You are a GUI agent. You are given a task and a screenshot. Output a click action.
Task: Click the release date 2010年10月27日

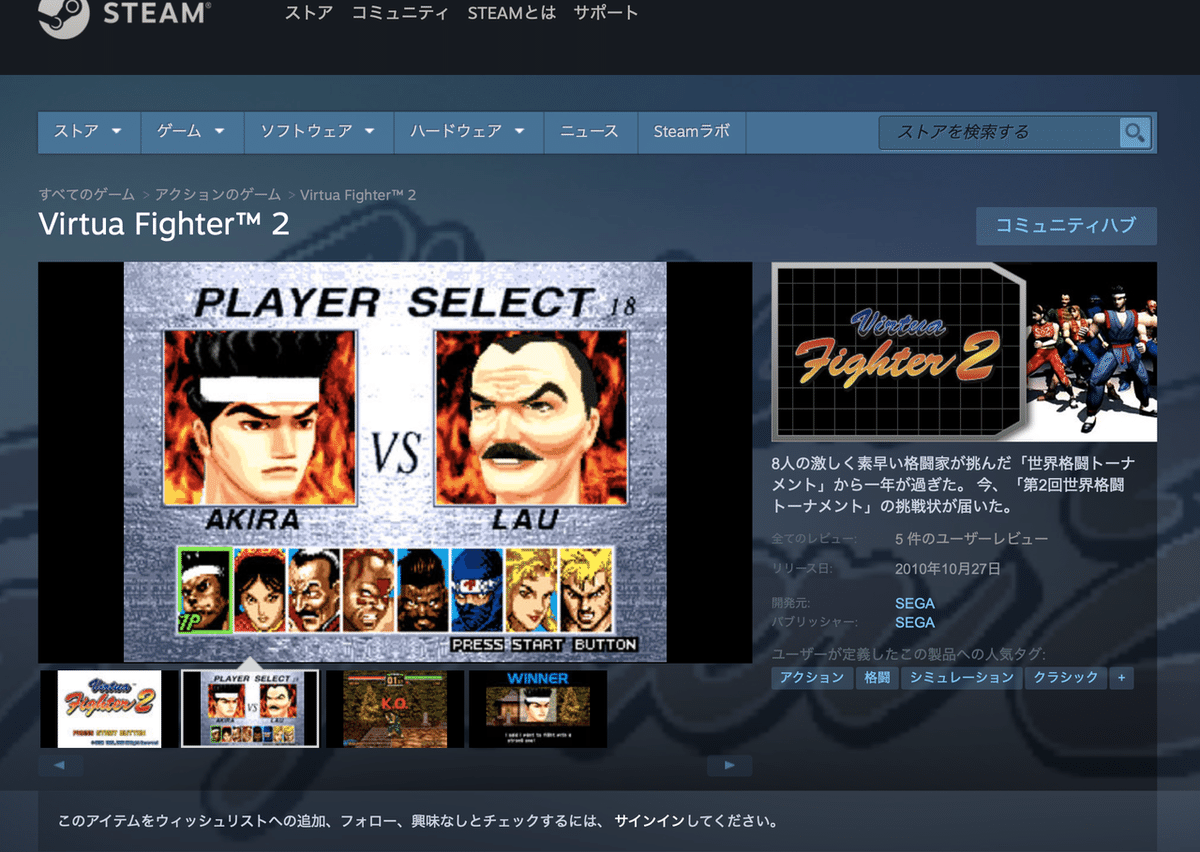tap(948, 569)
